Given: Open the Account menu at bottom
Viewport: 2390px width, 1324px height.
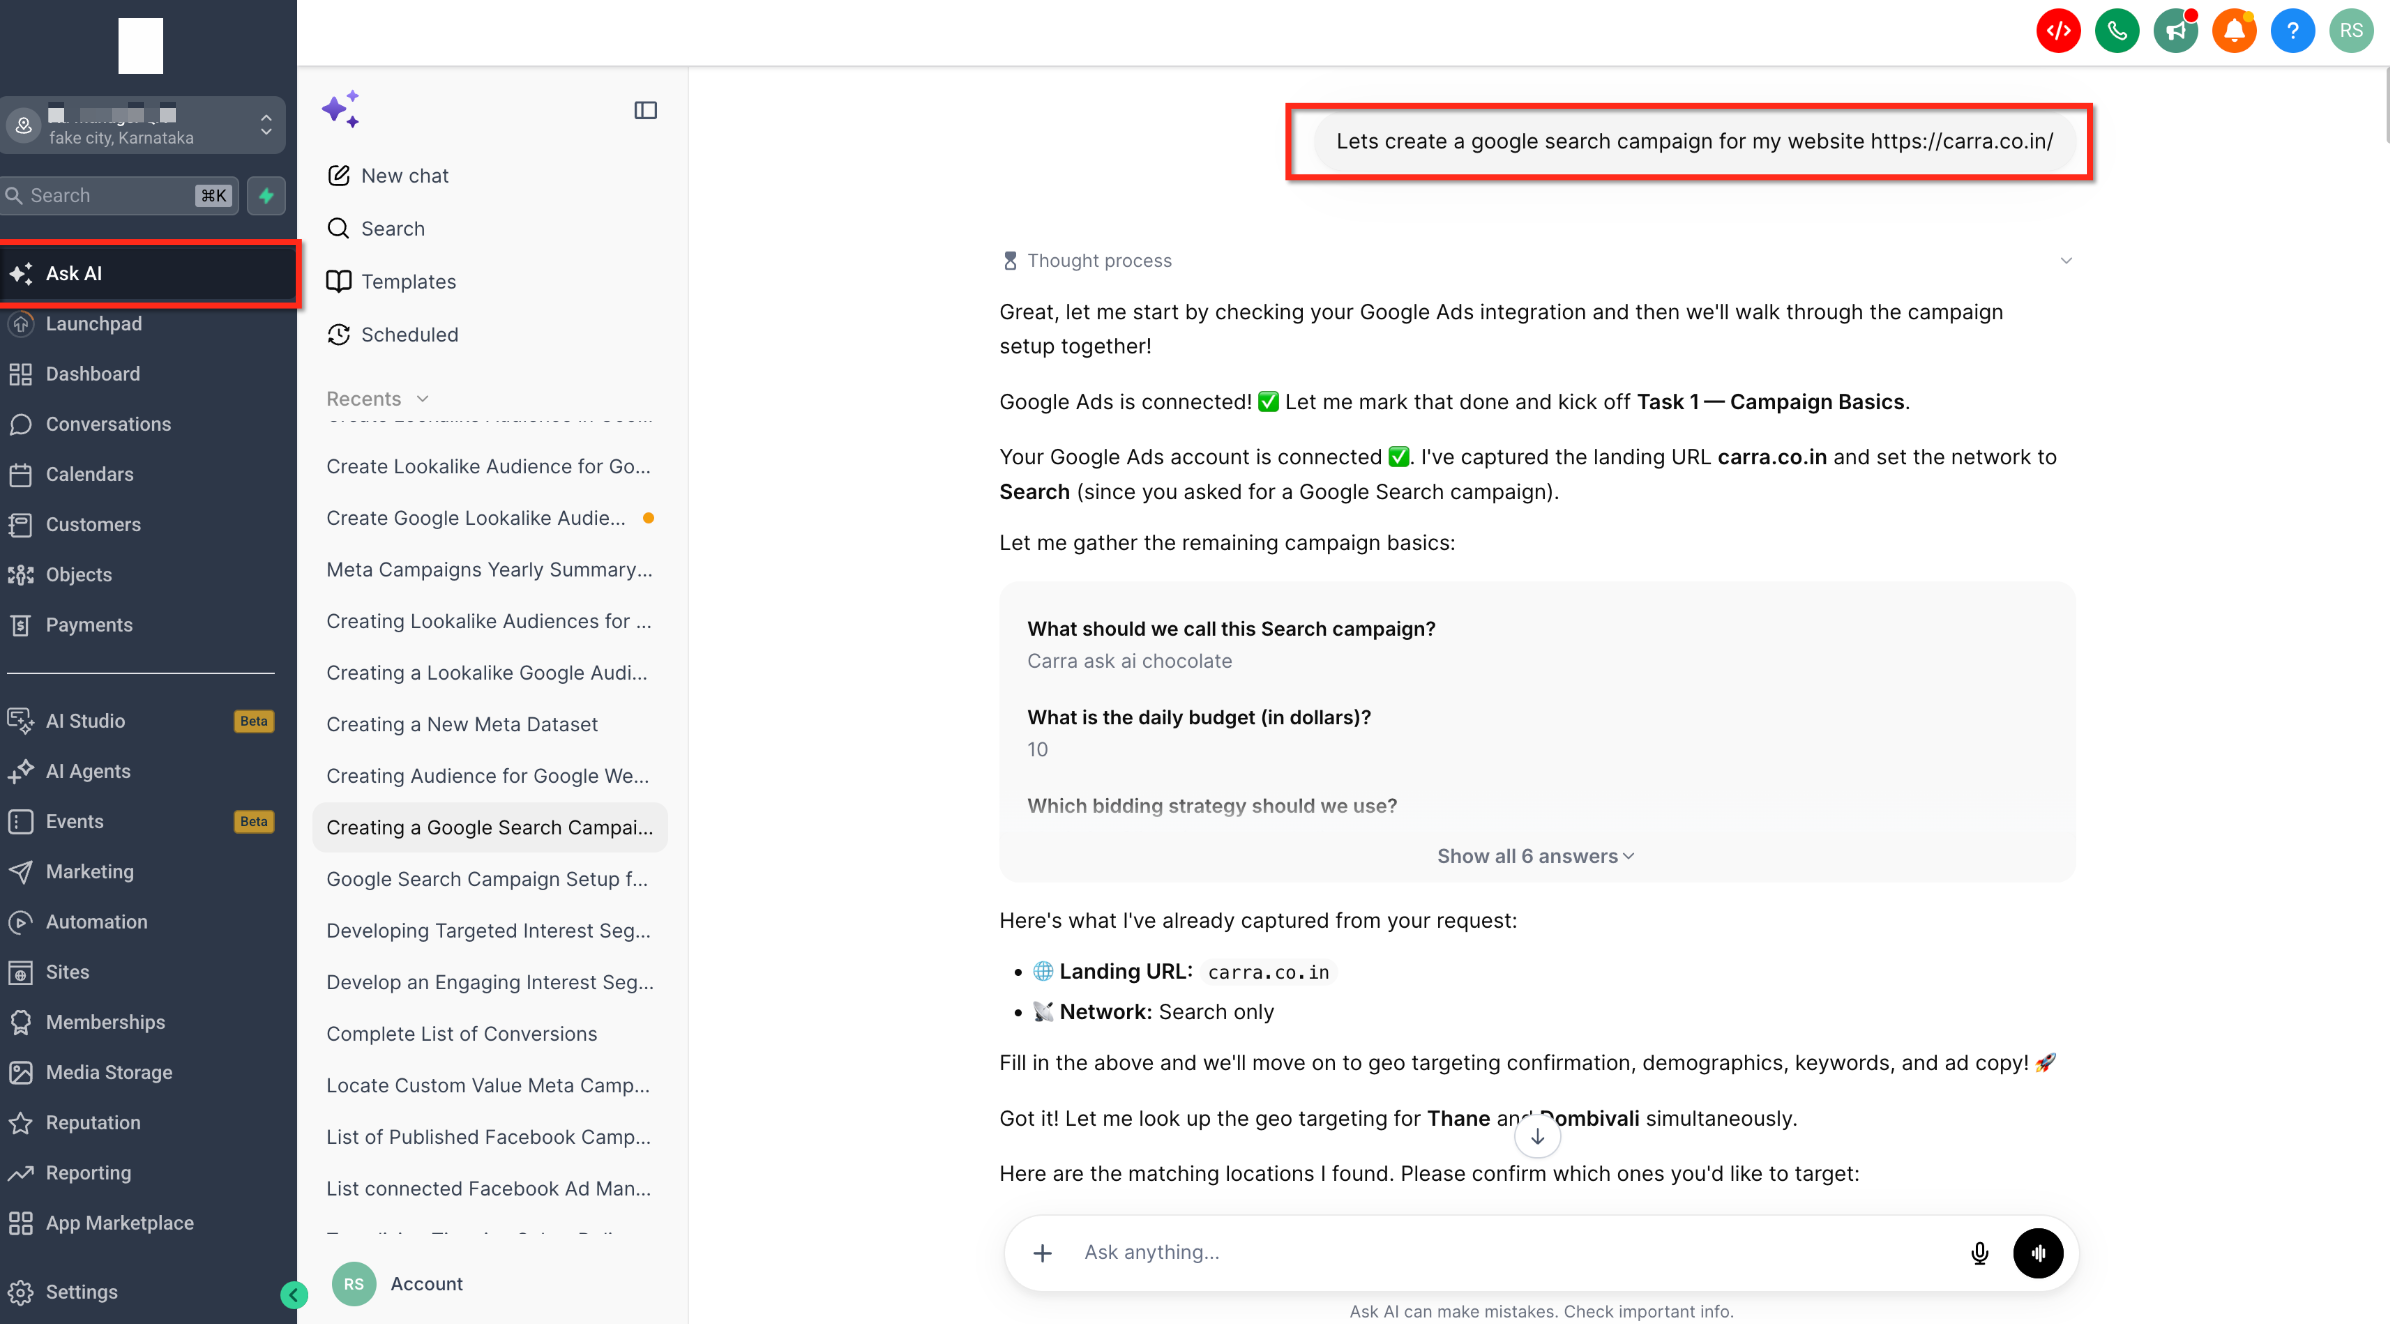Looking at the screenshot, I should (398, 1284).
